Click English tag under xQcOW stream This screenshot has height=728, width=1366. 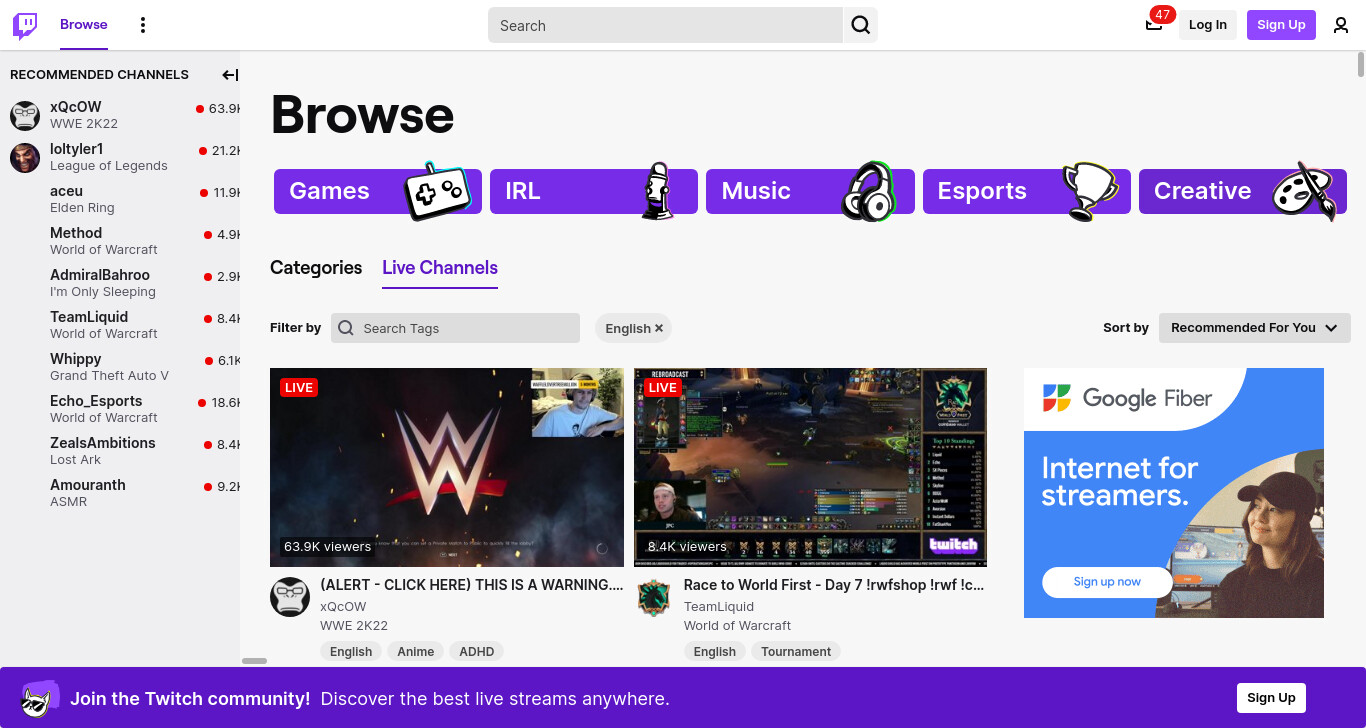351,651
